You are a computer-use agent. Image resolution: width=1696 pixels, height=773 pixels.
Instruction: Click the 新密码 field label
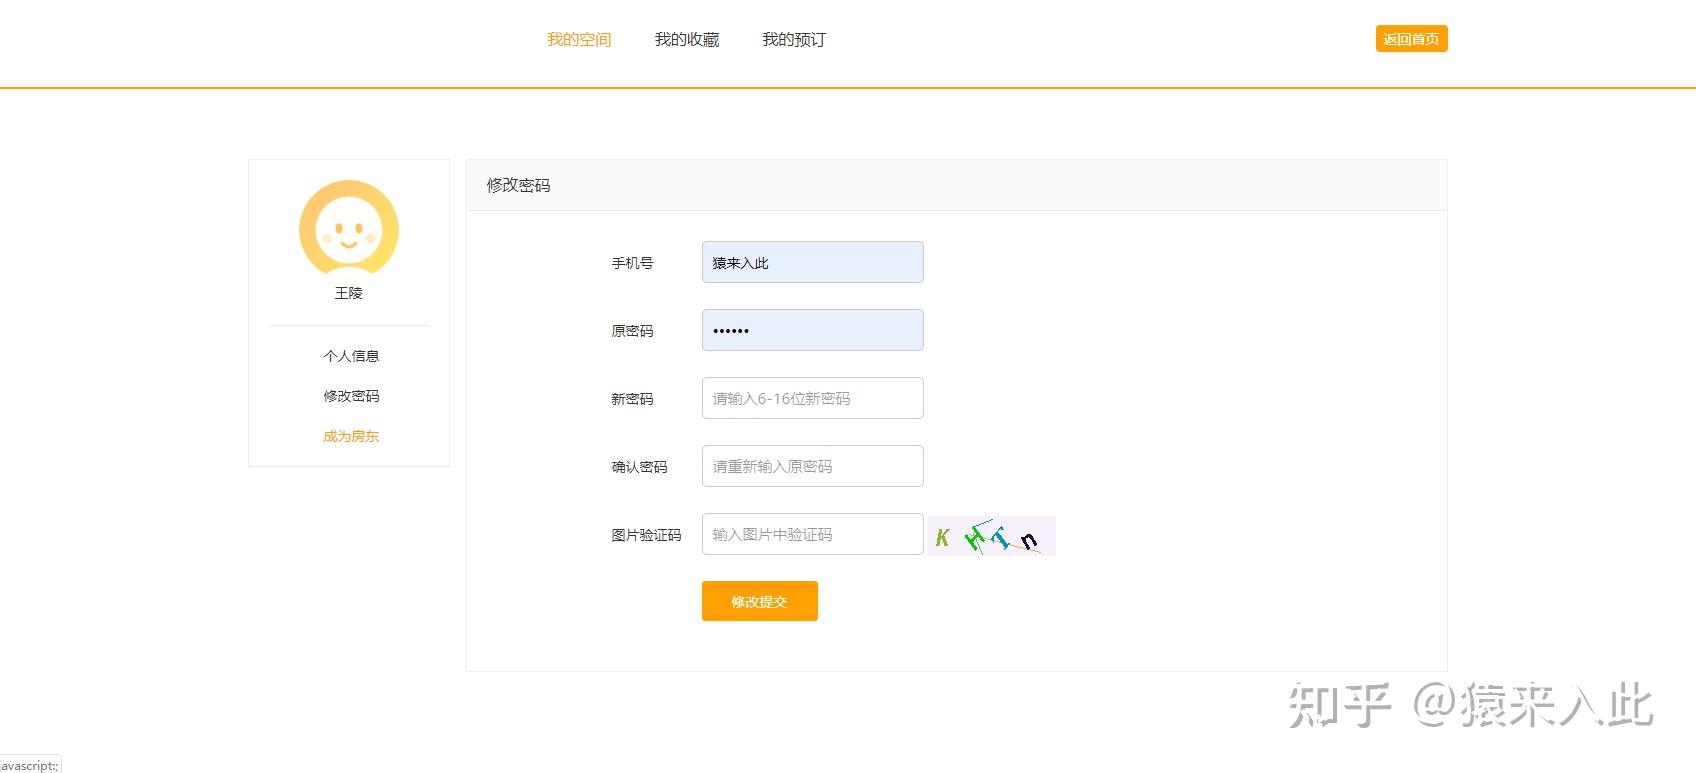tap(632, 399)
